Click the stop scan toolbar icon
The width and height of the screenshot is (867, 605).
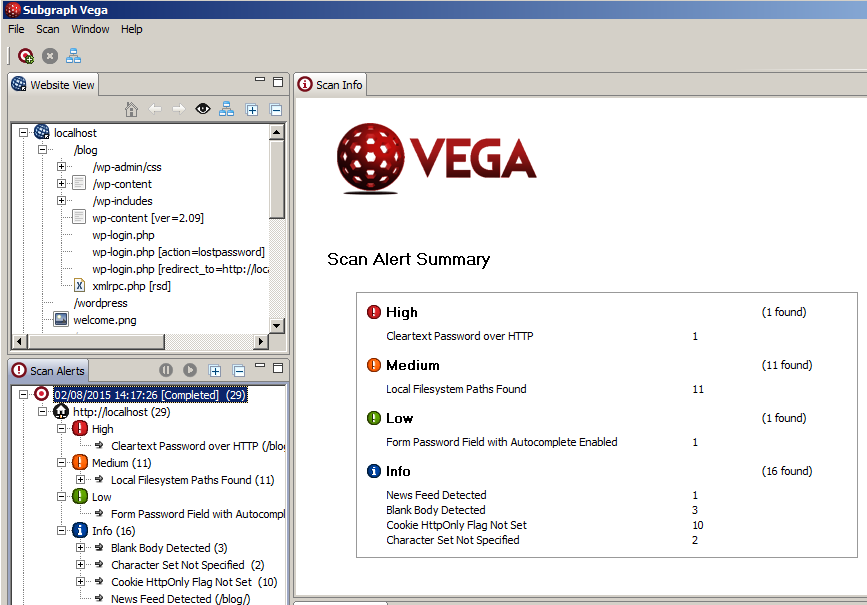(50, 56)
